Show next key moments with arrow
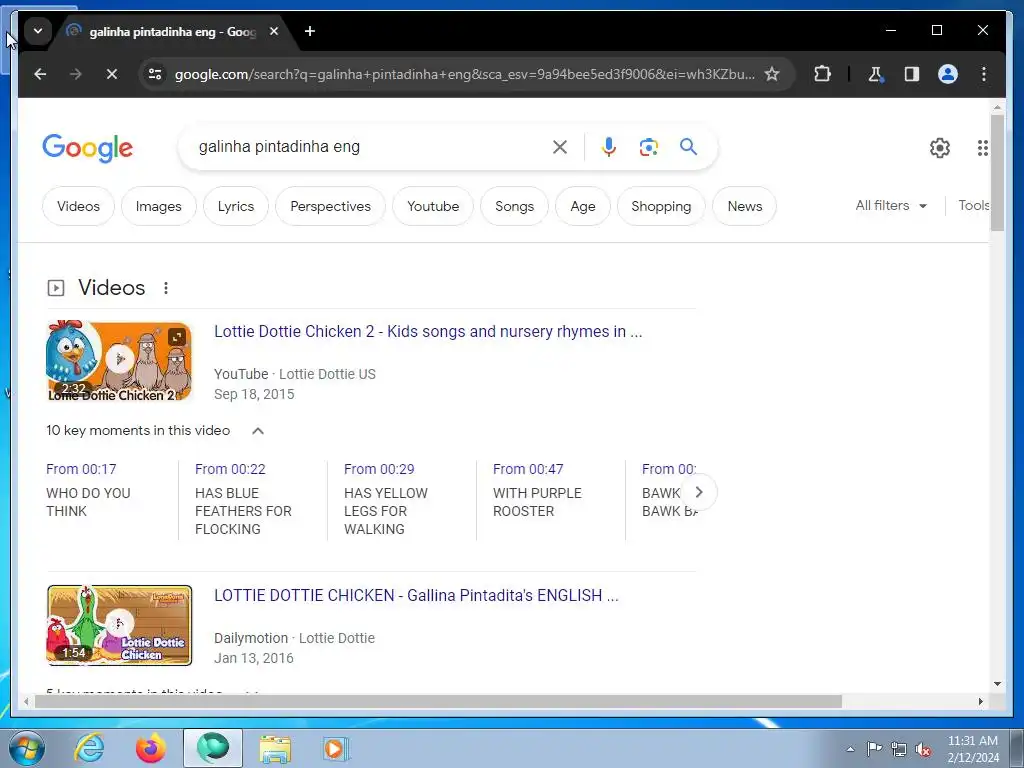Image resolution: width=1024 pixels, height=768 pixels. point(699,492)
